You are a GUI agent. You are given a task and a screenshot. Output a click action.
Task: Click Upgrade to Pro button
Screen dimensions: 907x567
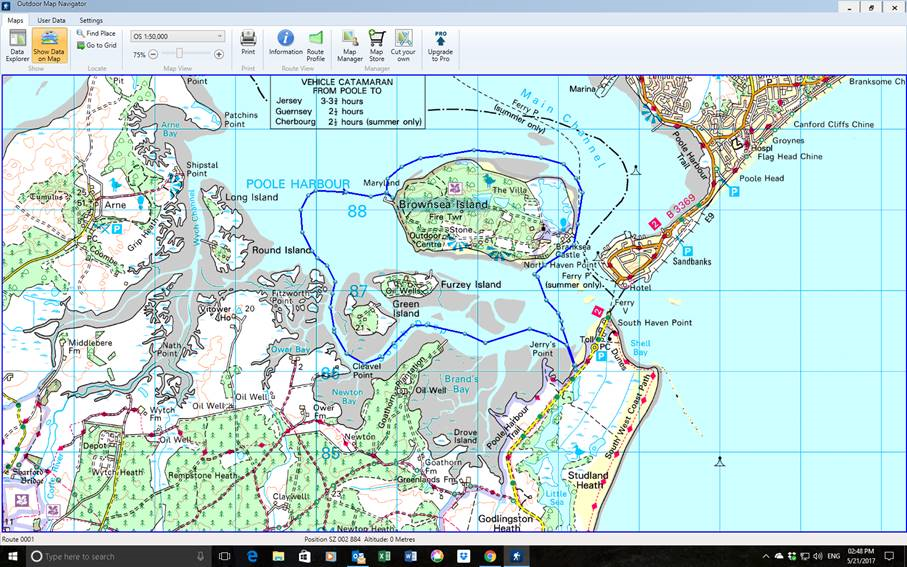click(440, 45)
